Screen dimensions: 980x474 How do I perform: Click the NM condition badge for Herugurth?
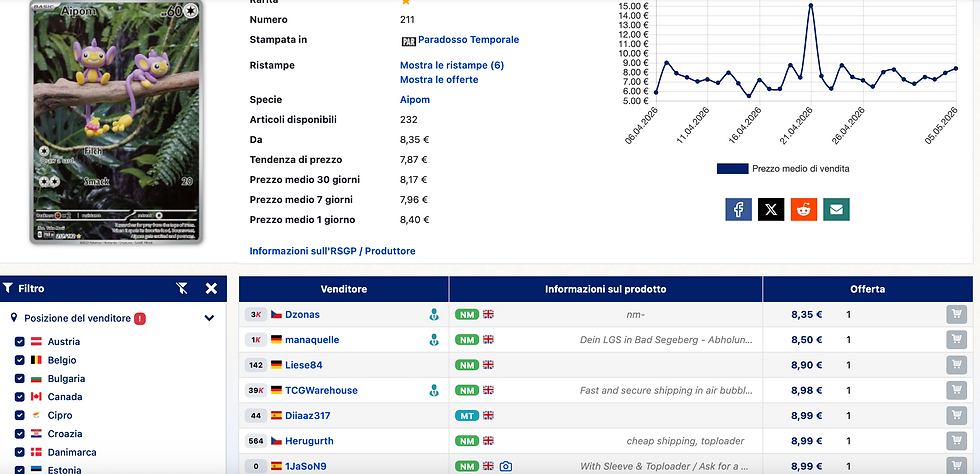pos(467,441)
